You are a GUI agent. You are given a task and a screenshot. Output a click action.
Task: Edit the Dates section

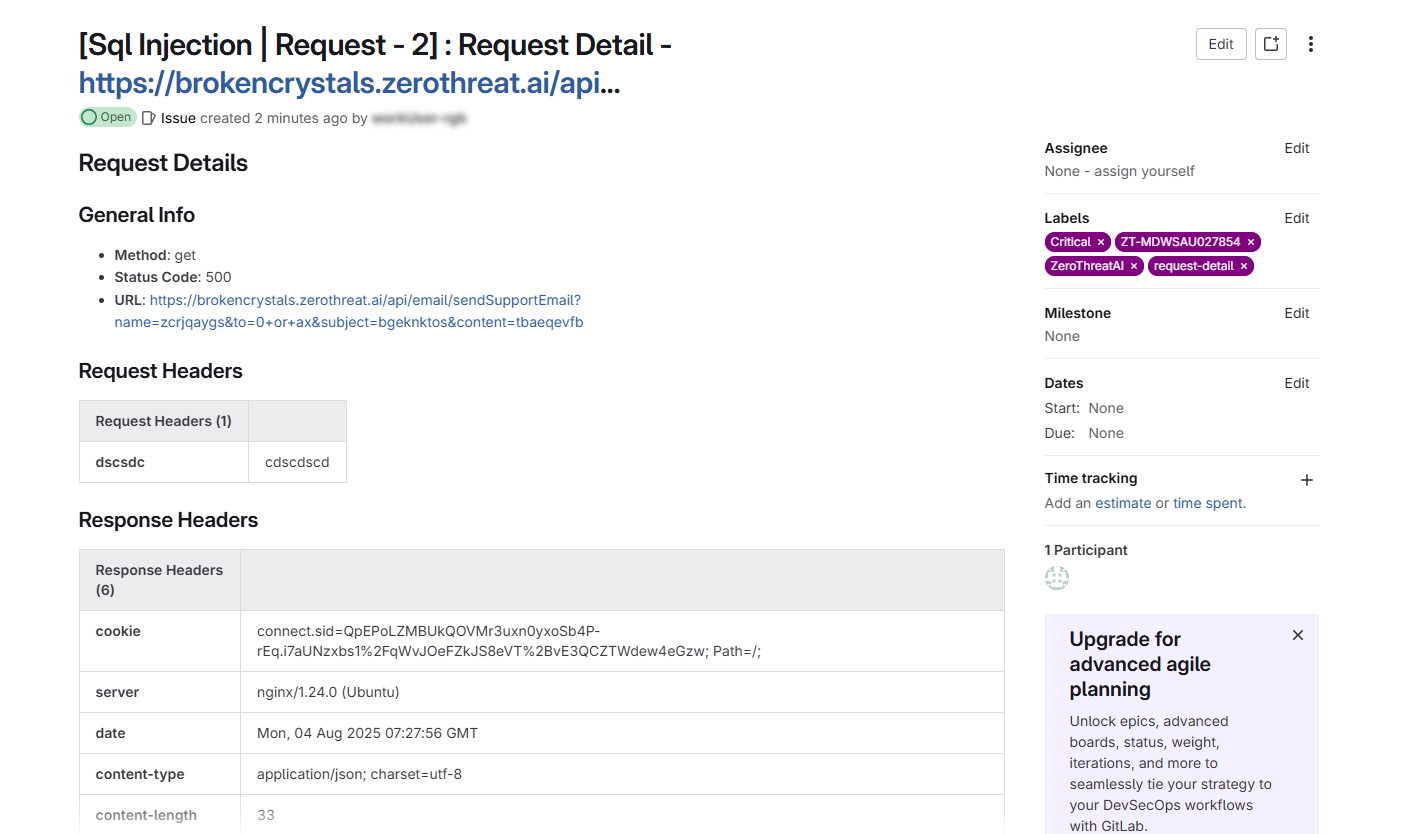coord(1296,383)
